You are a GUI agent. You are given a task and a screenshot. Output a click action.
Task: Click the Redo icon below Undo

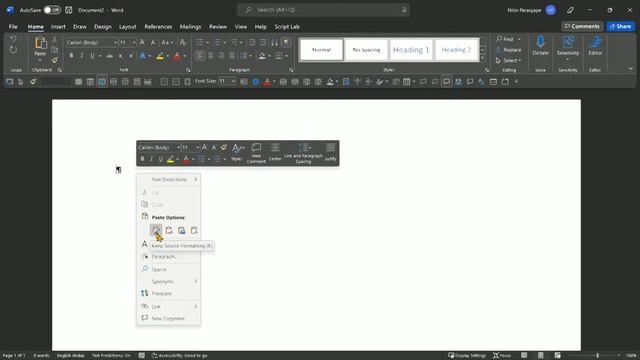(x=13, y=50)
